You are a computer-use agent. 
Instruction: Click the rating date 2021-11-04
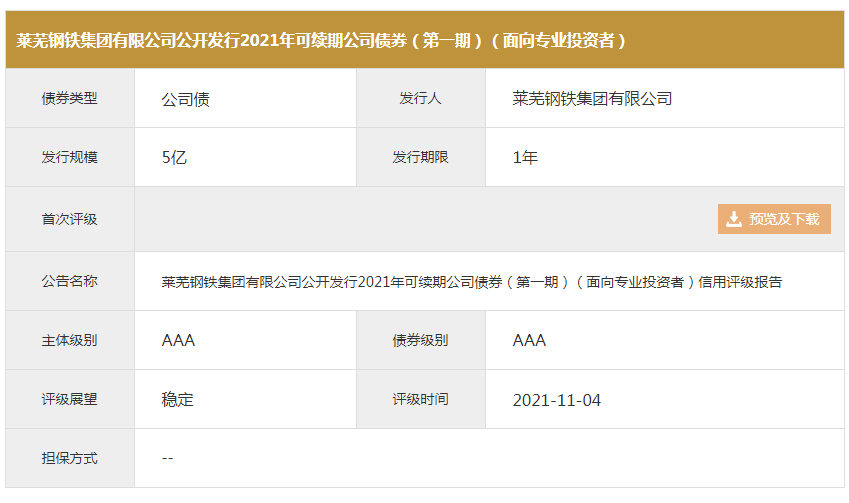(x=557, y=400)
